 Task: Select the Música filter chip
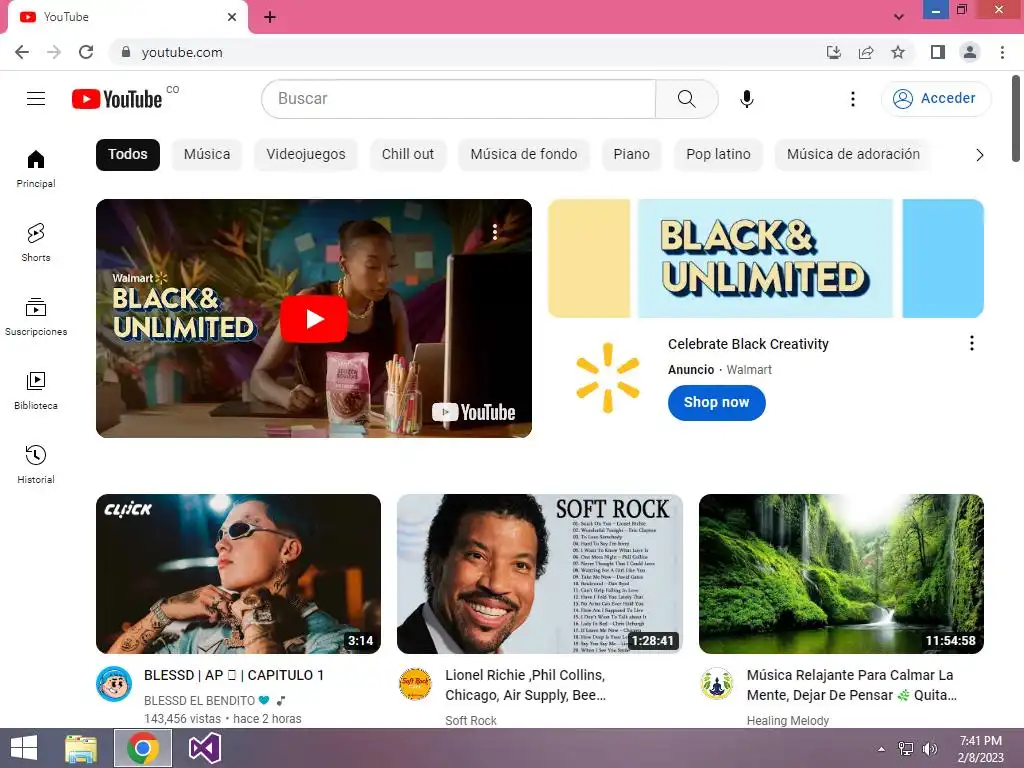[x=207, y=155]
